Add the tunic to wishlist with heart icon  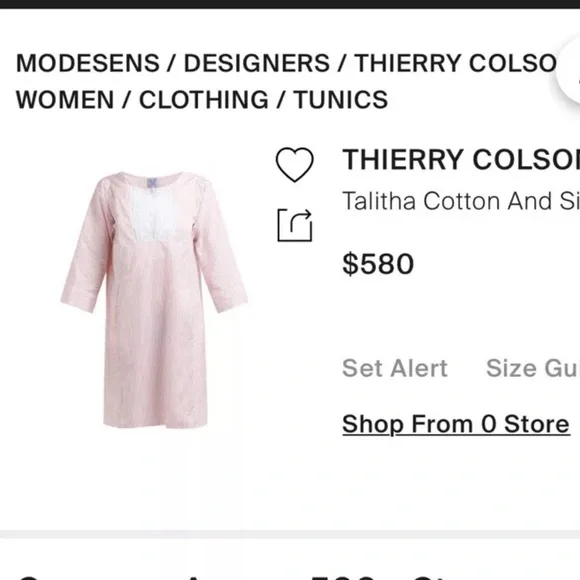294,164
